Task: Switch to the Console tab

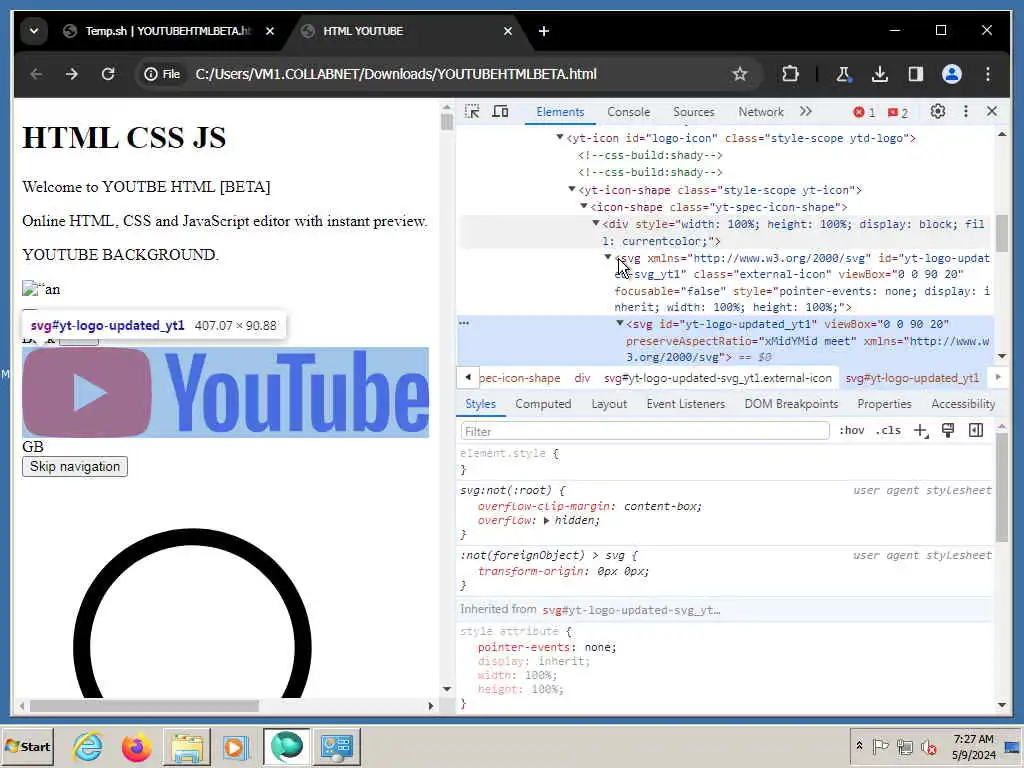Action: coord(628,112)
